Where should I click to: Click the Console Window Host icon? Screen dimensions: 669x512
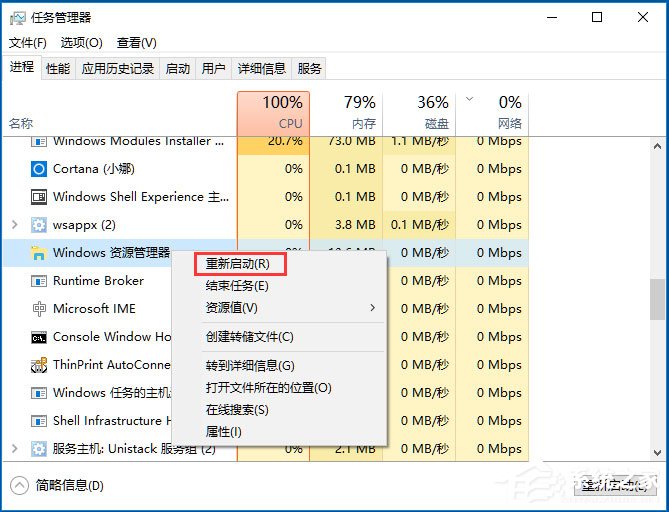pos(39,337)
